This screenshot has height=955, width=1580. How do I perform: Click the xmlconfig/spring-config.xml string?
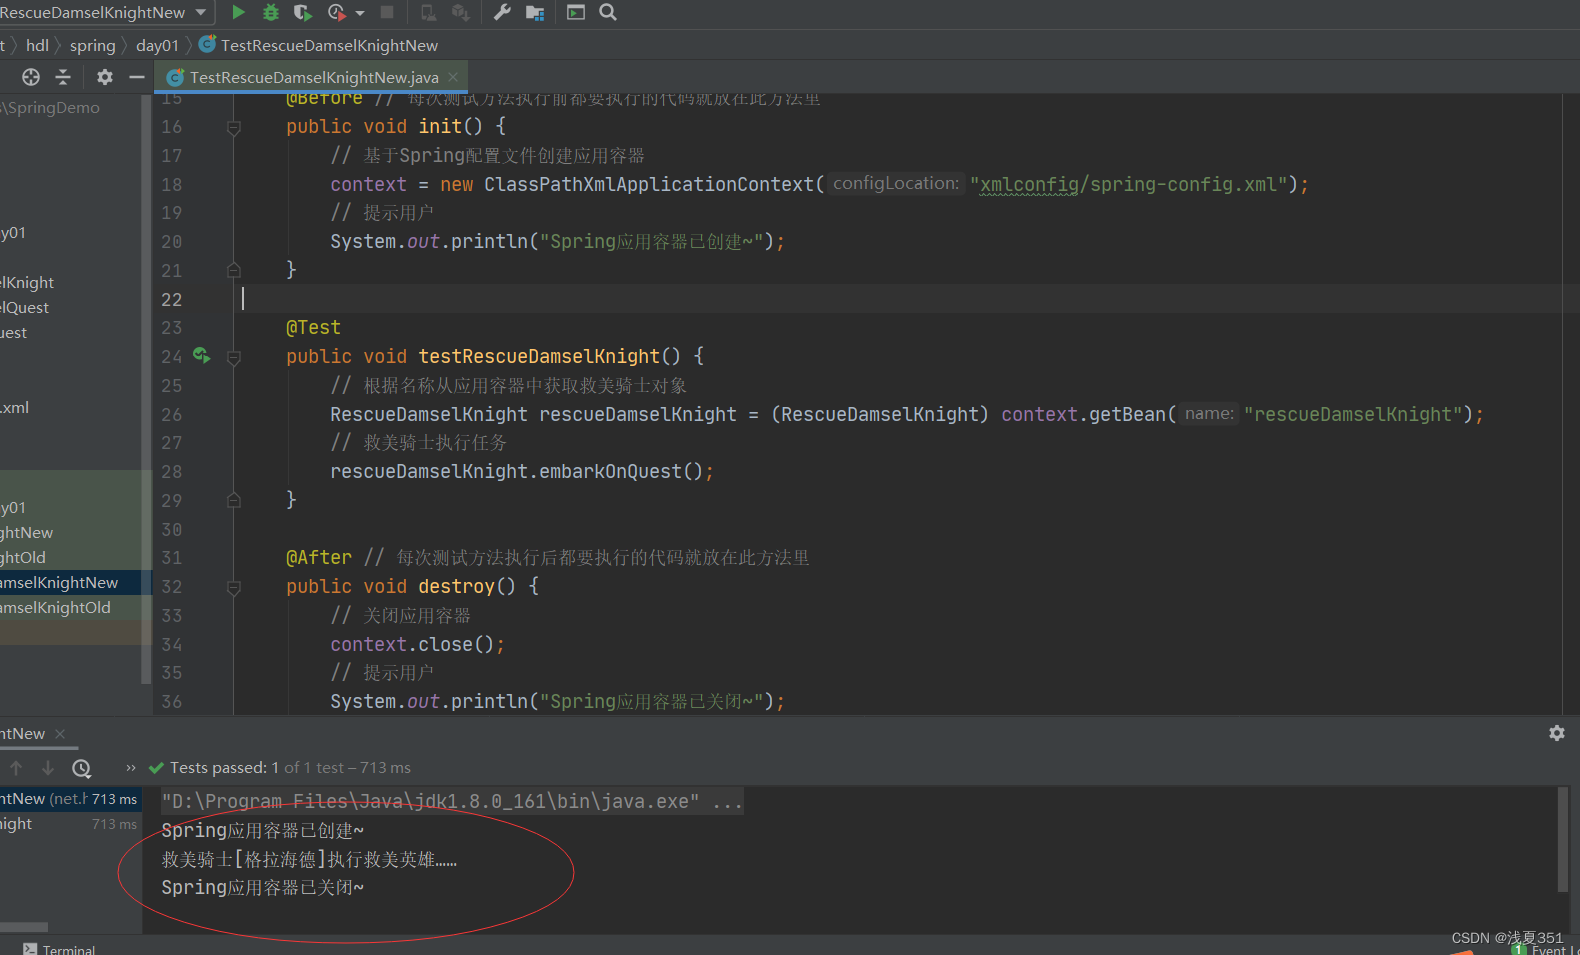[1128, 184]
